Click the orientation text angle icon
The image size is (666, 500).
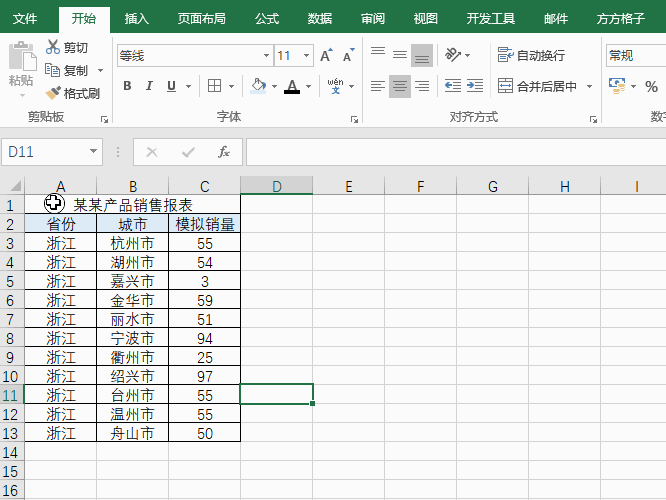tap(452, 55)
